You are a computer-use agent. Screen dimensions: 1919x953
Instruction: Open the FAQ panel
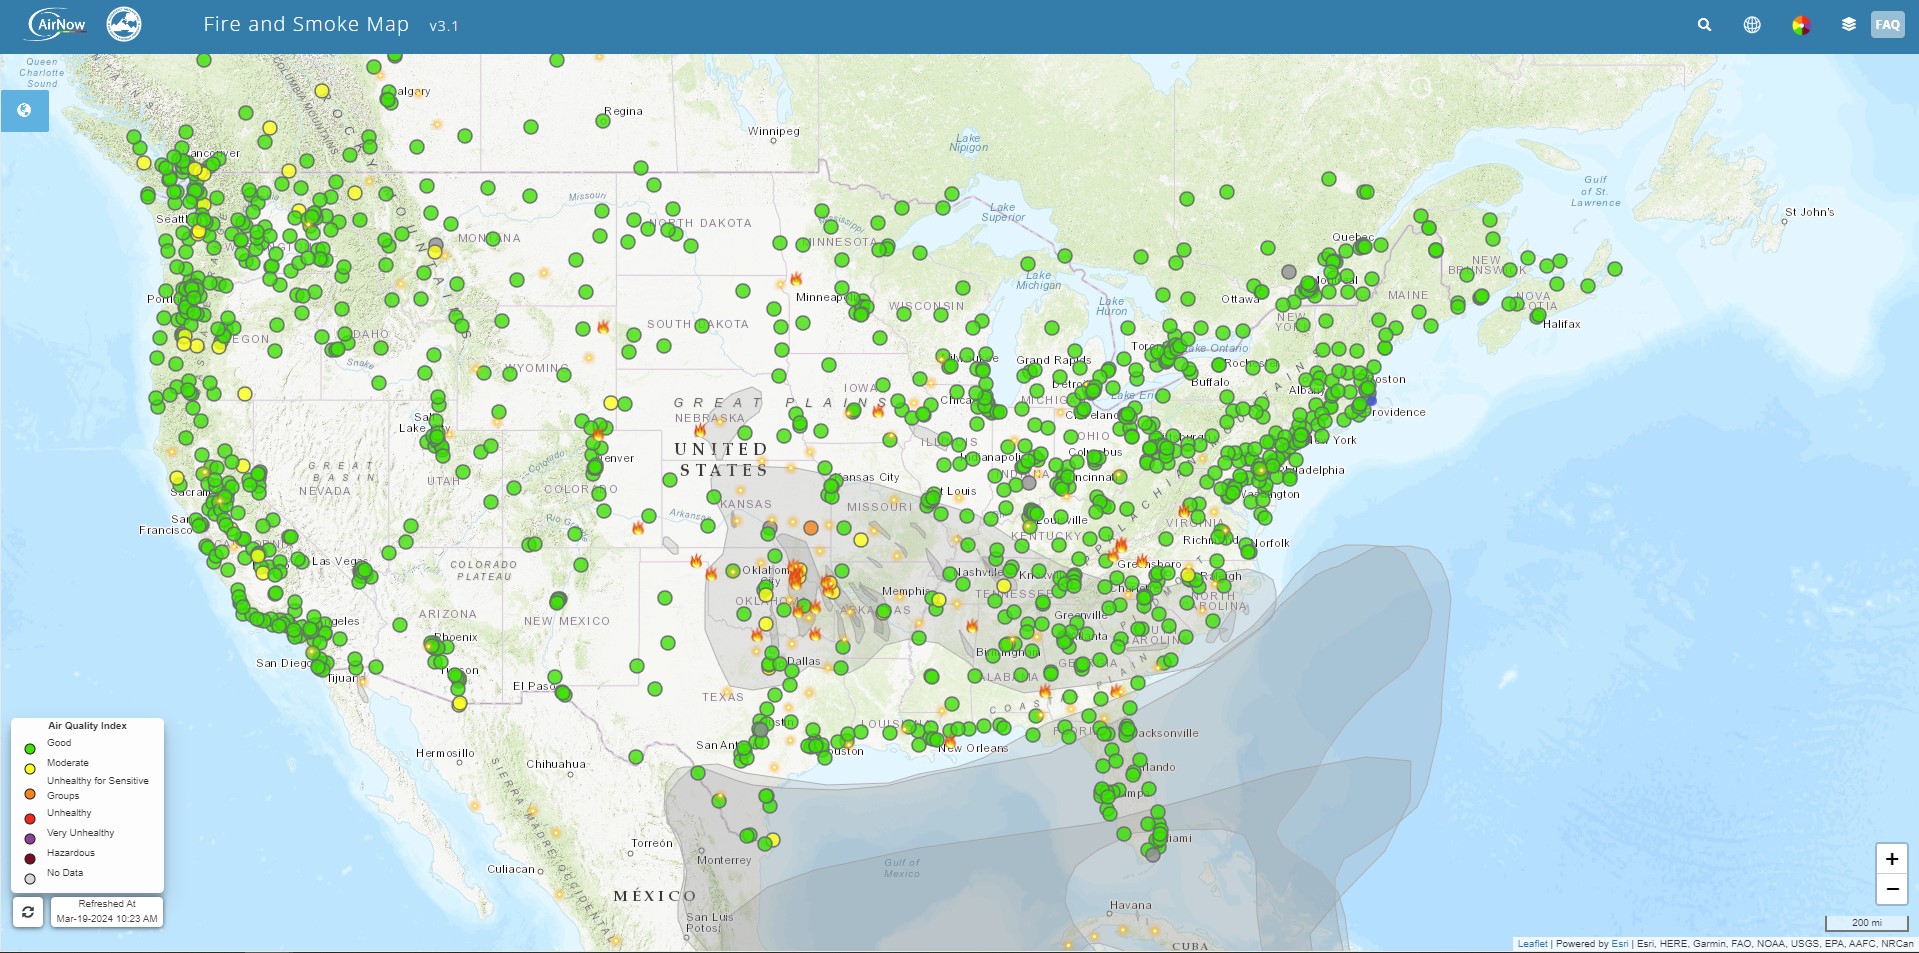[x=1886, y=24]
